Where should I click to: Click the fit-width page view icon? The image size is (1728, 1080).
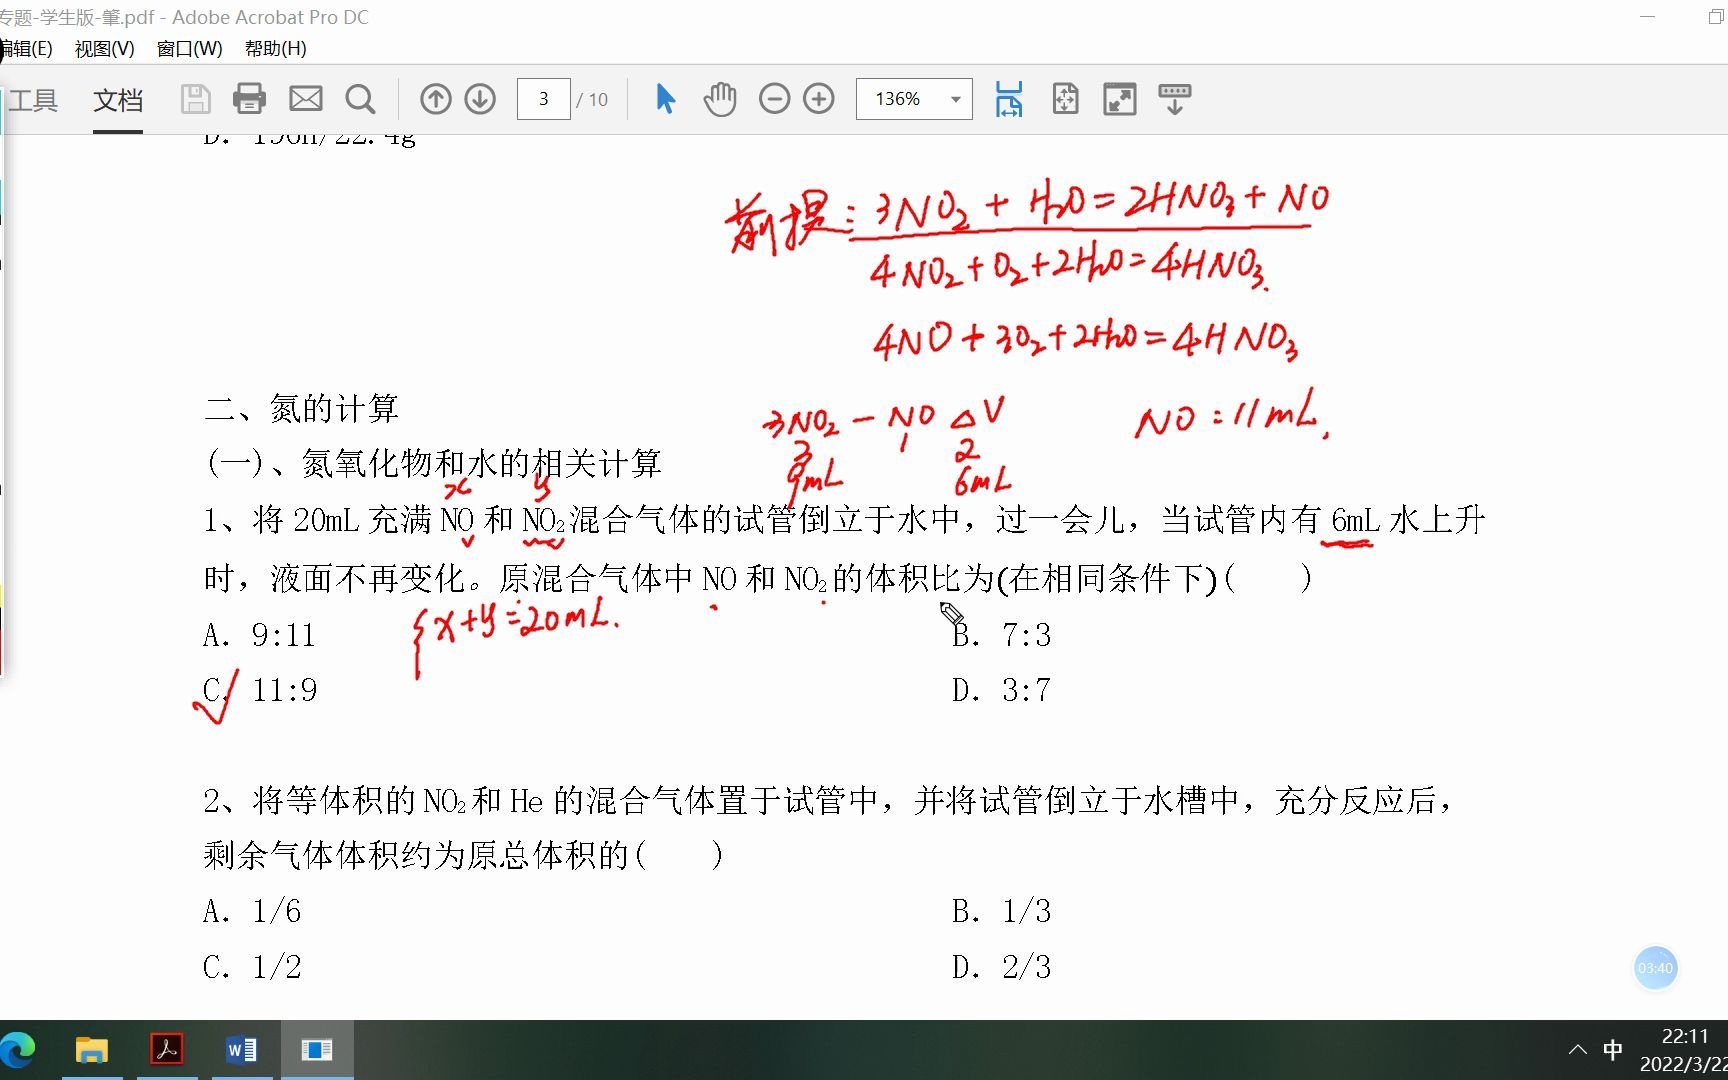(x=1009, y=98)
